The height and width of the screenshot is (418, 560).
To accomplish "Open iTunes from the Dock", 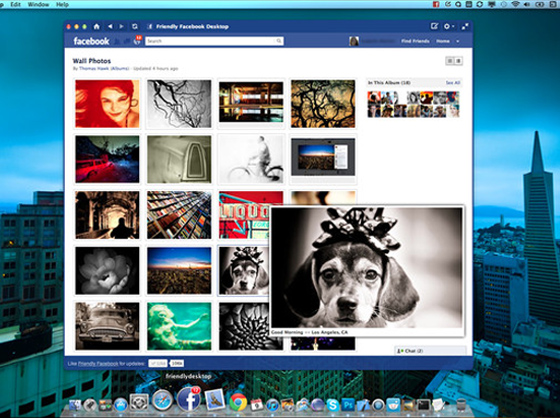I will [272, 405].
